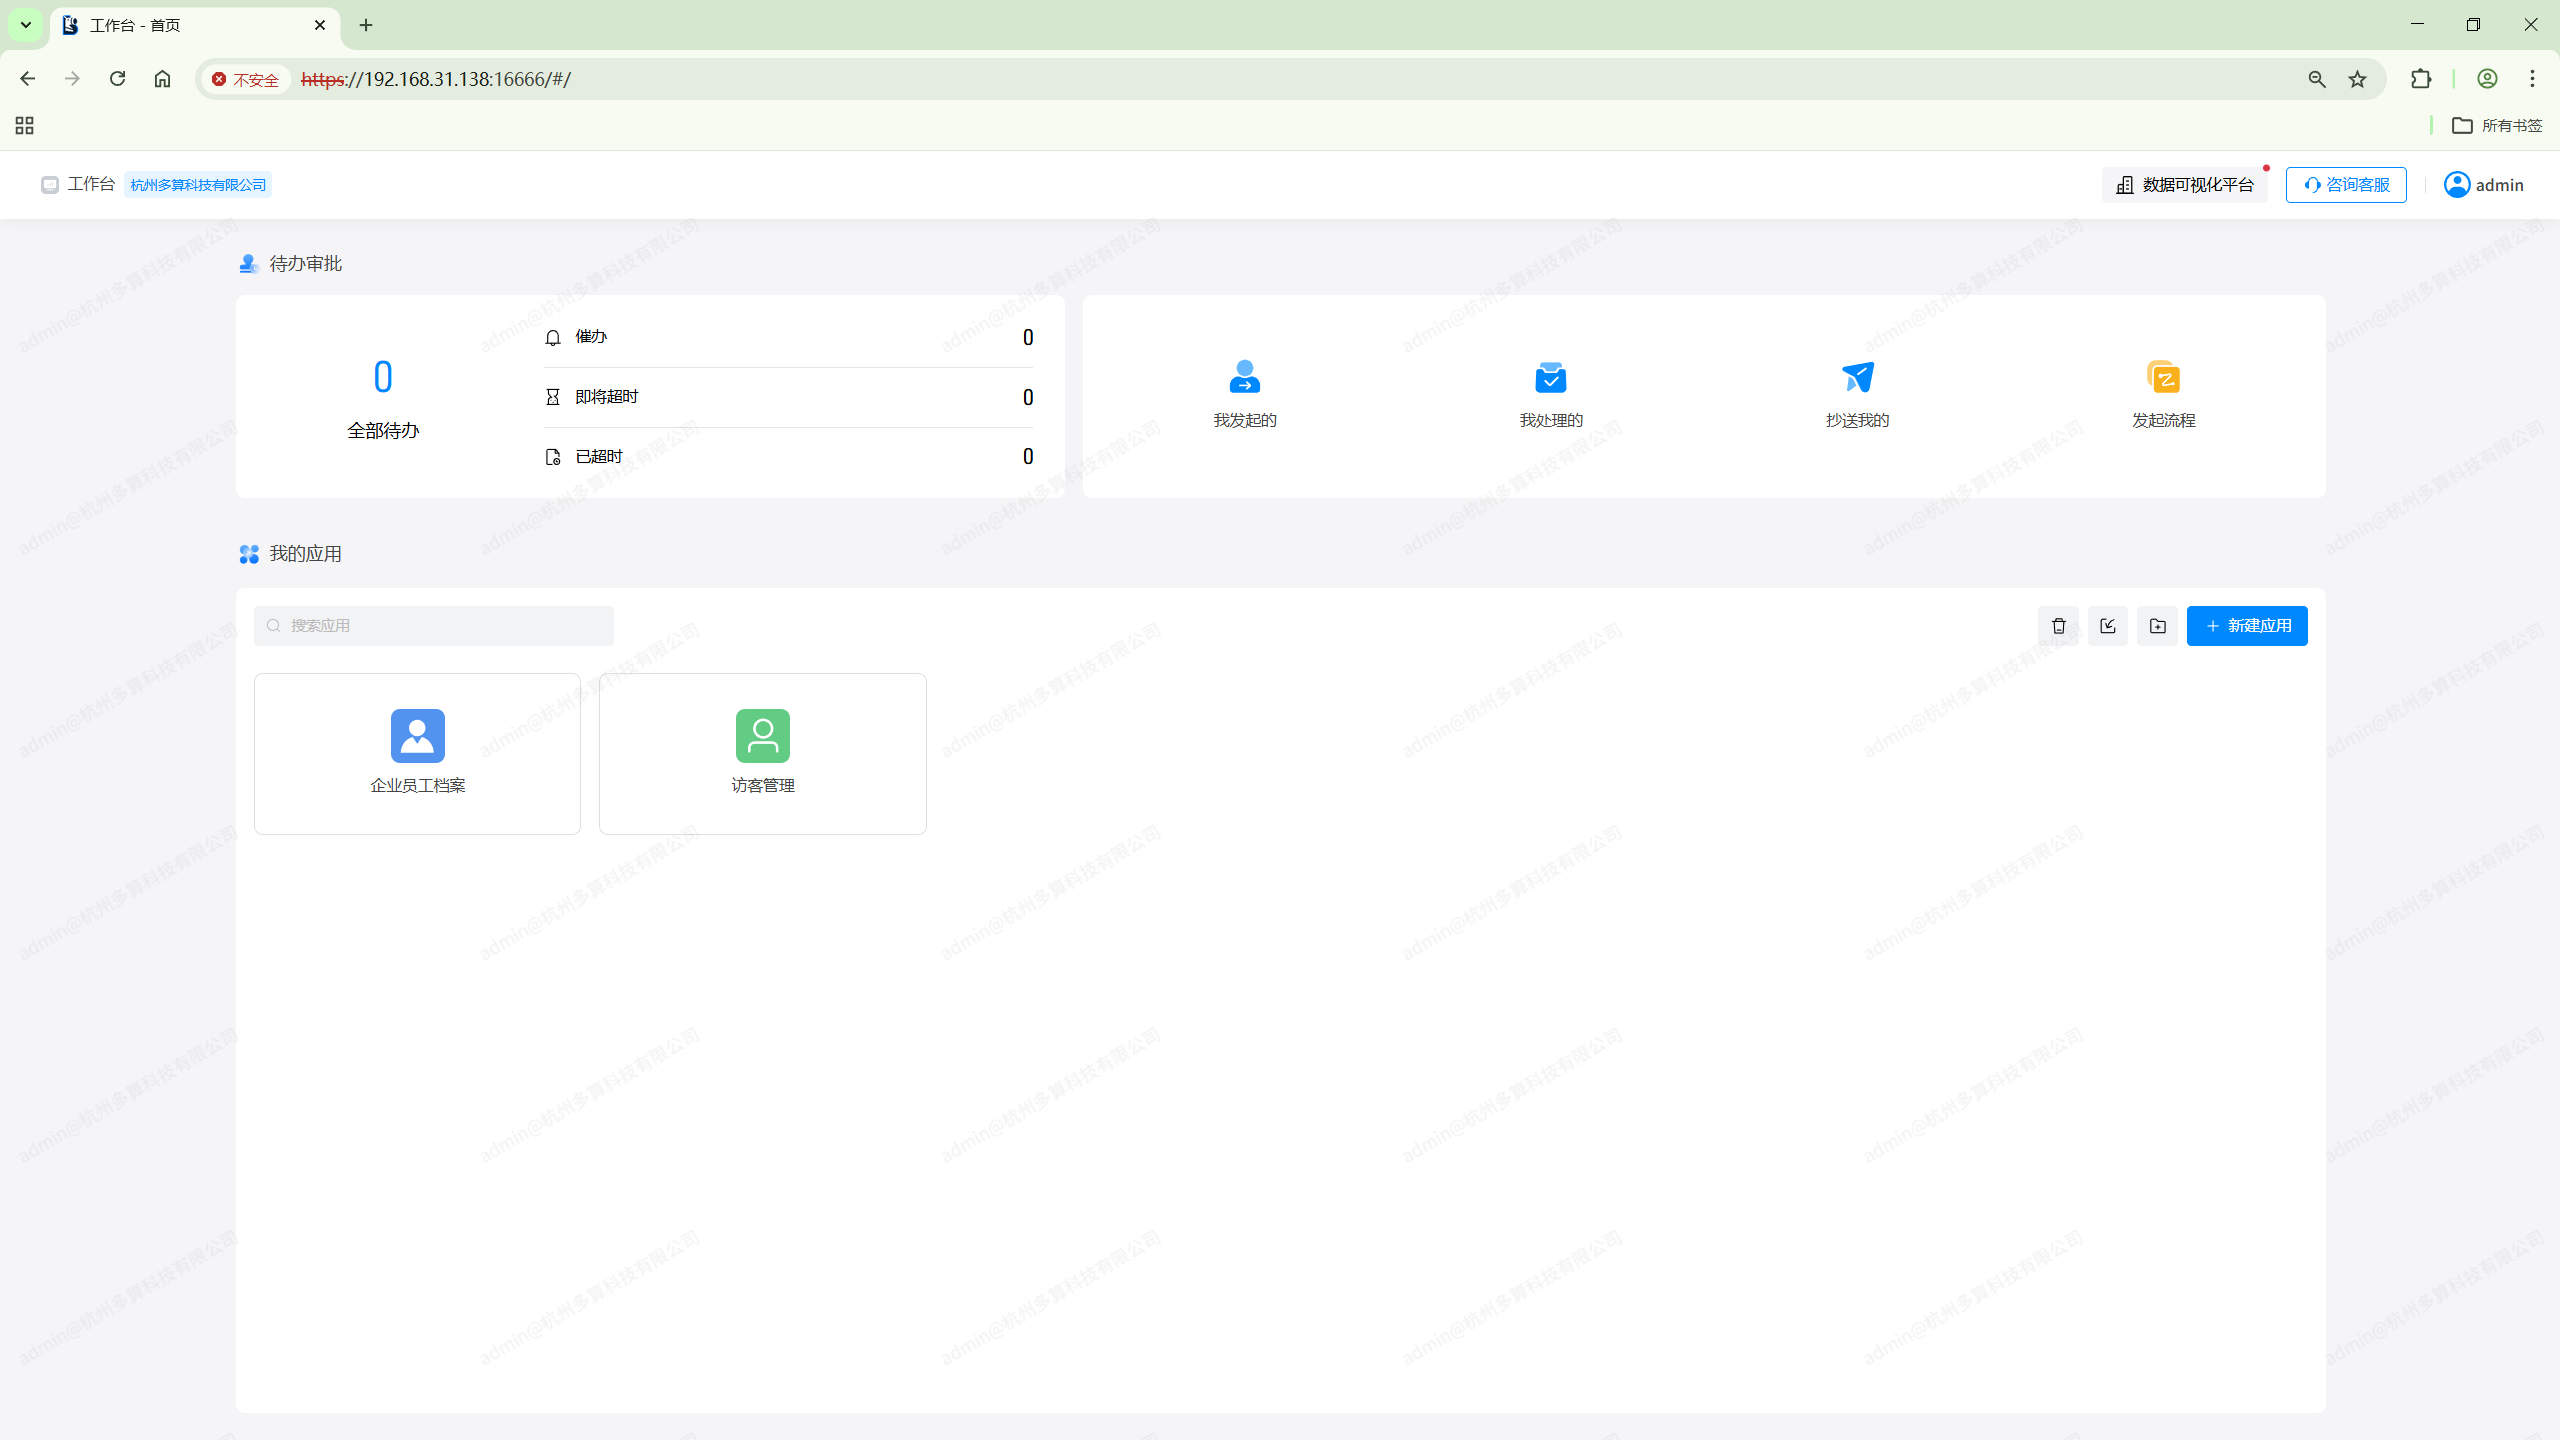Click the 新建应用 button
Screen dimensions: 2560x1440
(2246, 626)
